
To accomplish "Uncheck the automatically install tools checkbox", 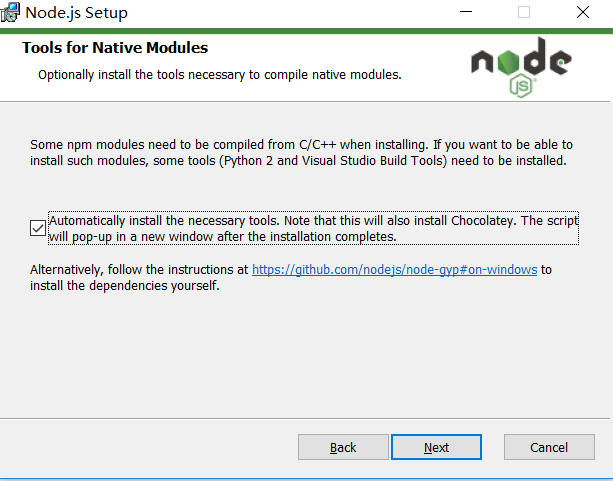I will click(x=38, y=228).
